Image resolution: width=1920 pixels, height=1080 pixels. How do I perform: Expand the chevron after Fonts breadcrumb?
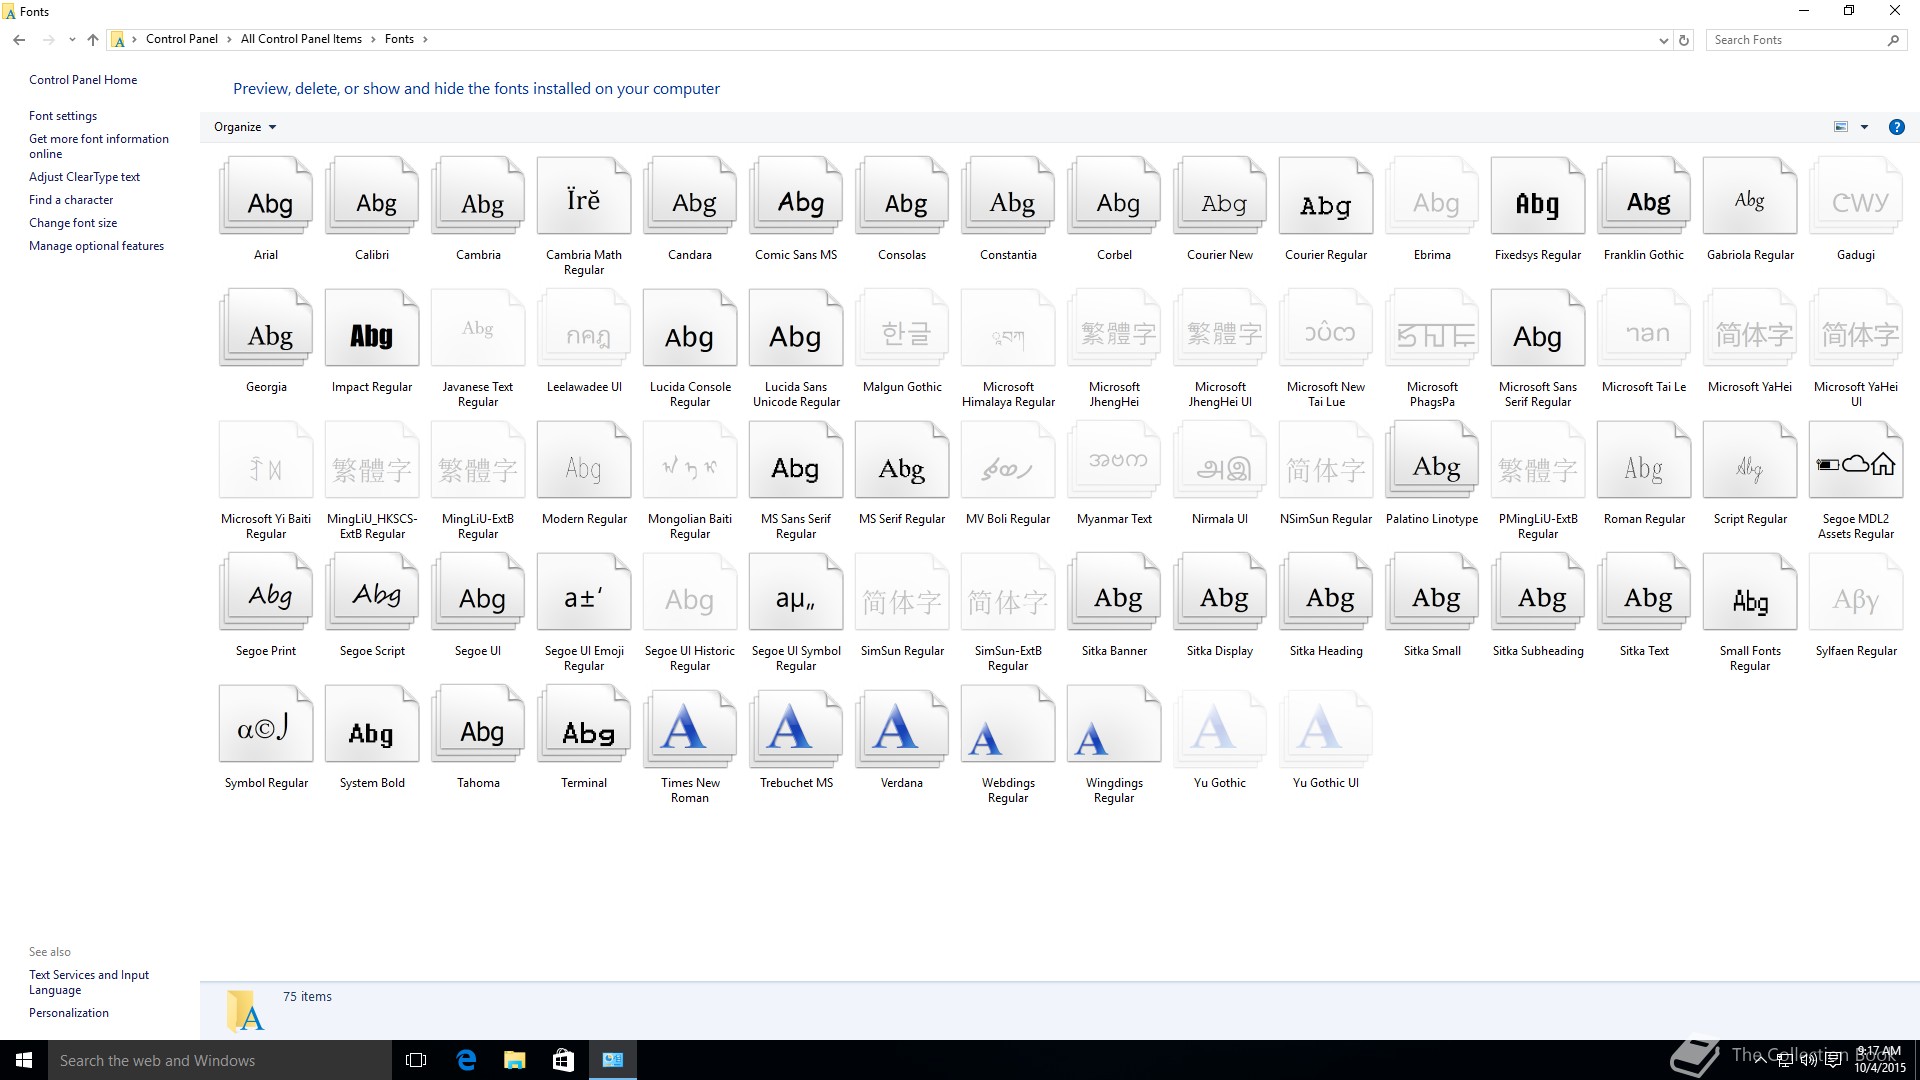point(425,39)
